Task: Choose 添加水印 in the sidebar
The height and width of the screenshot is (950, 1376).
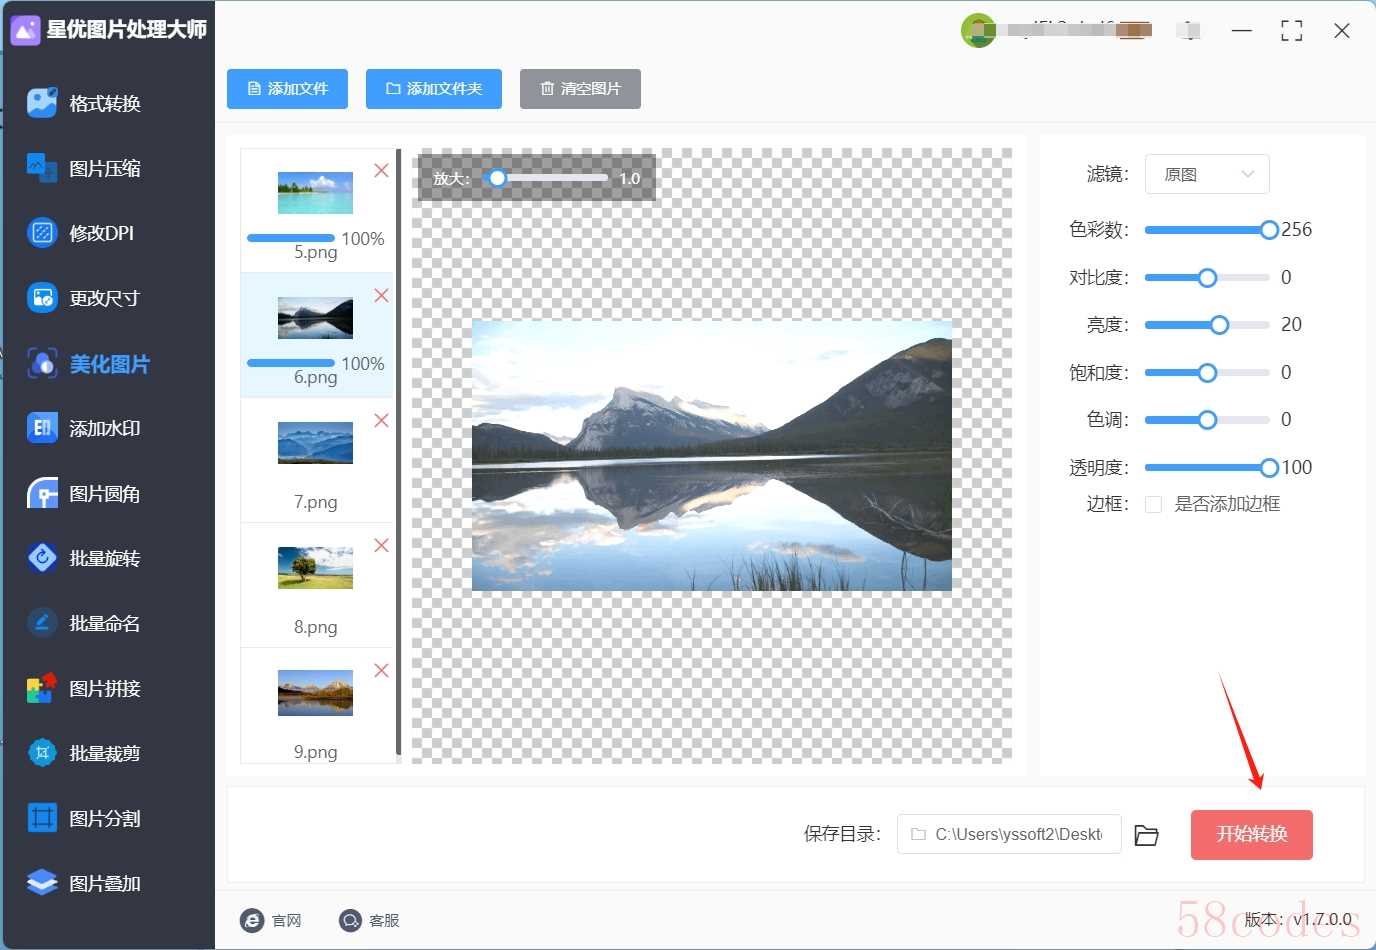Action: pyautogui.click(x=105, y=428)
